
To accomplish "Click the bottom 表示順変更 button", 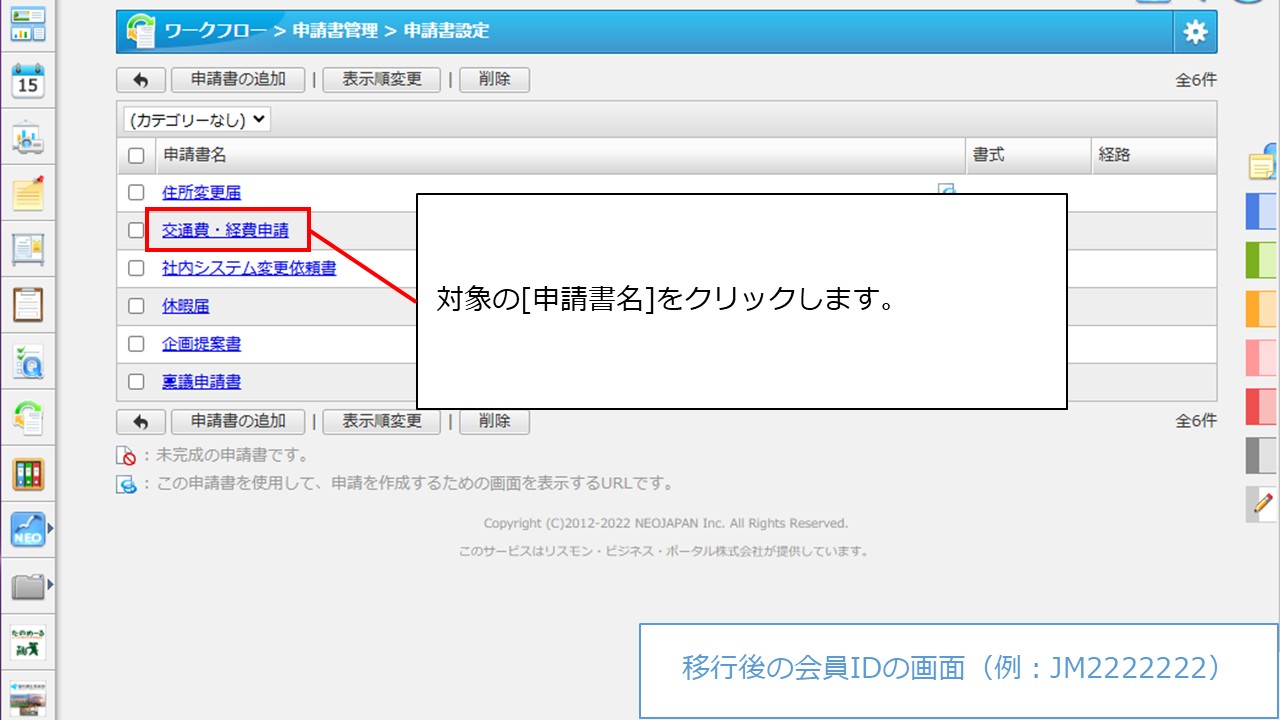I will 382,422.
